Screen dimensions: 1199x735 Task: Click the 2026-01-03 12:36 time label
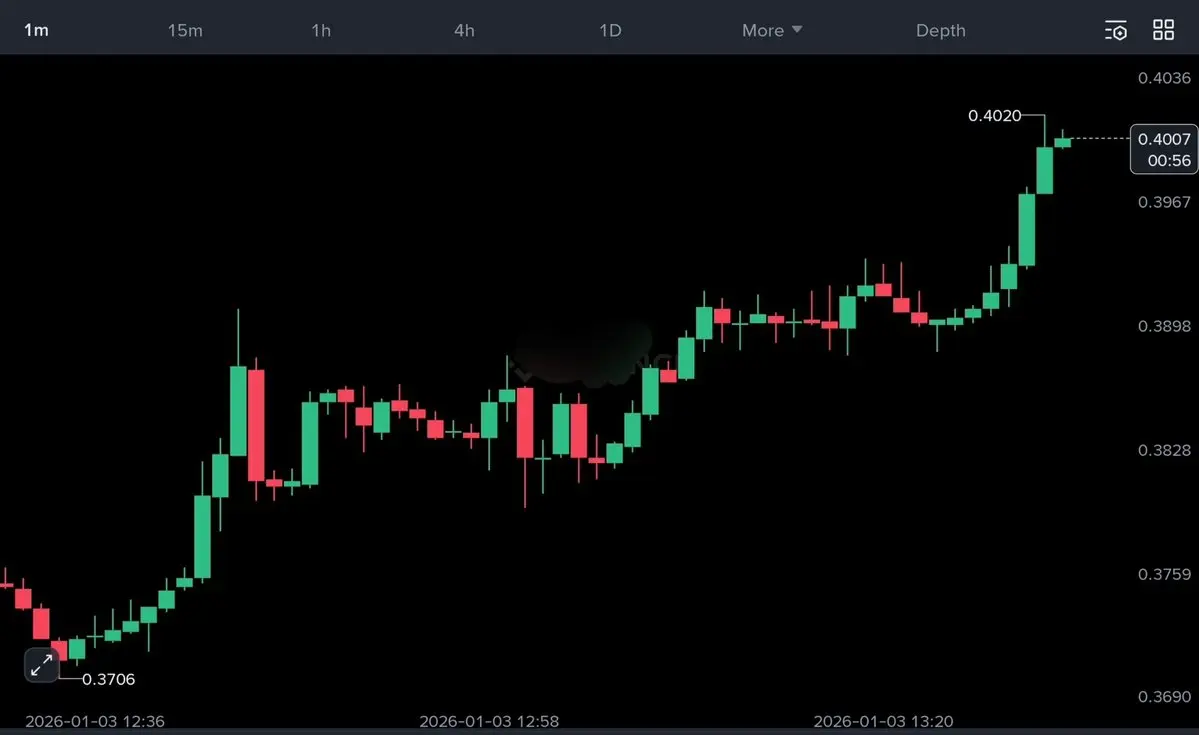pyautogui.click(x=95, y=721)
